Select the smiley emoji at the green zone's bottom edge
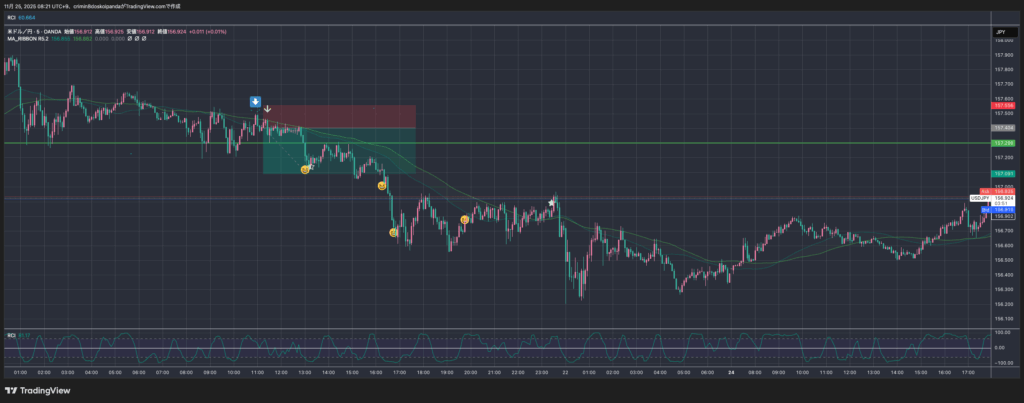Viewport: 1024px width, 403px height. click(x=305, y=170)
